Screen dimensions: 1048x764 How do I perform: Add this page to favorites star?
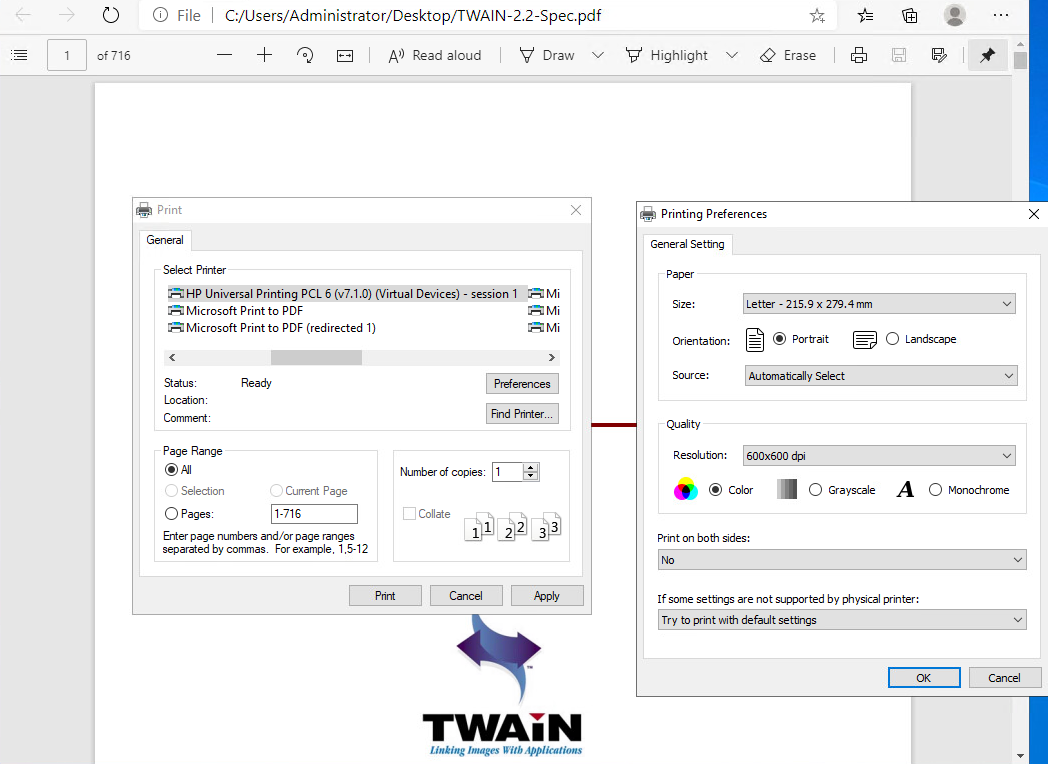[x=817, y=15]
